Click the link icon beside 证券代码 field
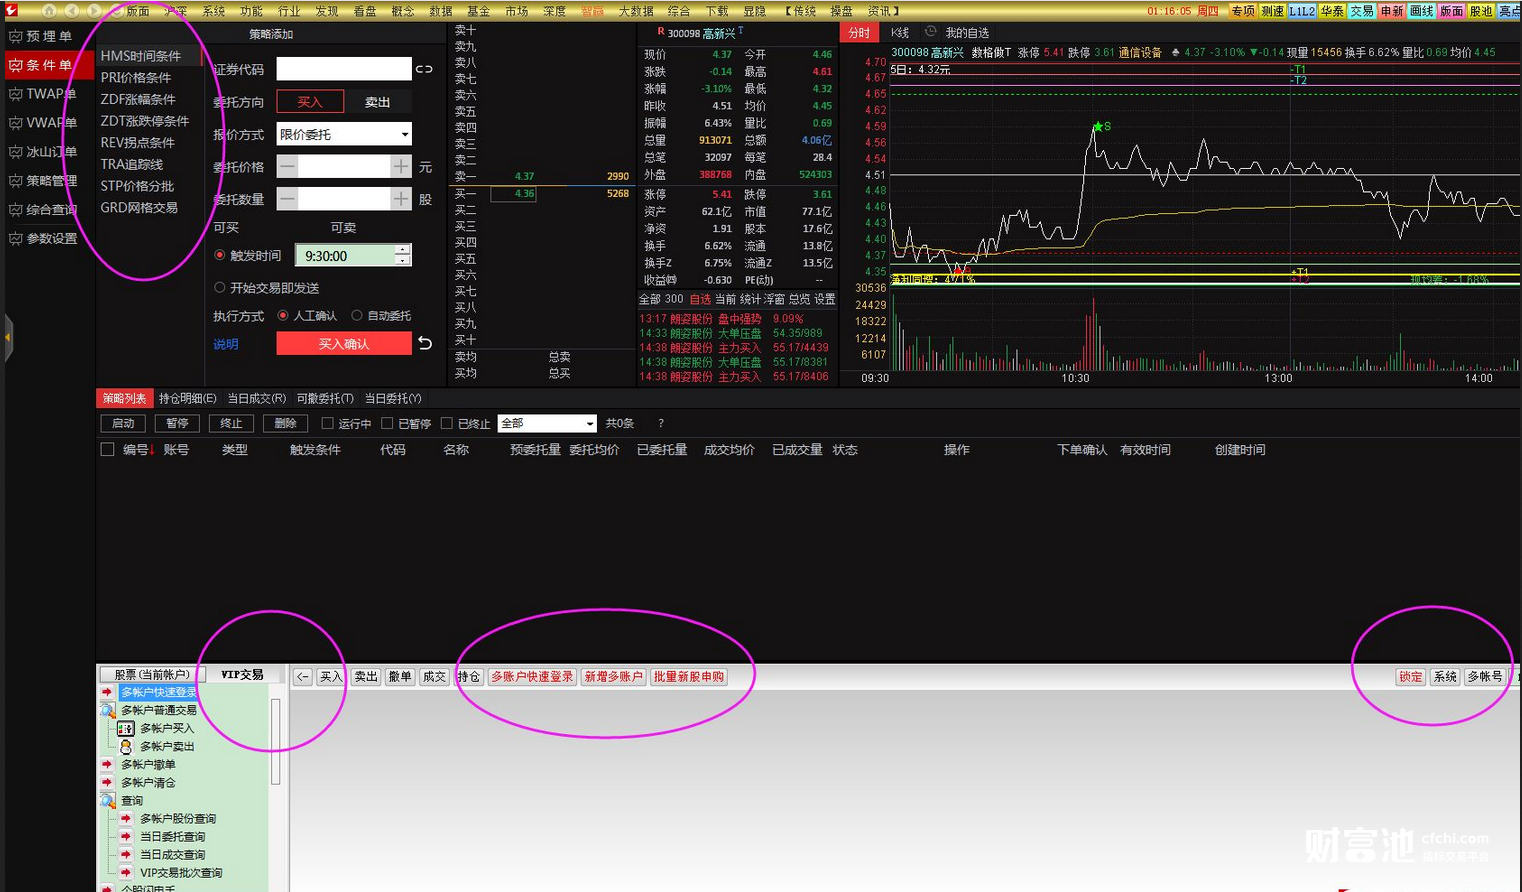 coord(425,69)
